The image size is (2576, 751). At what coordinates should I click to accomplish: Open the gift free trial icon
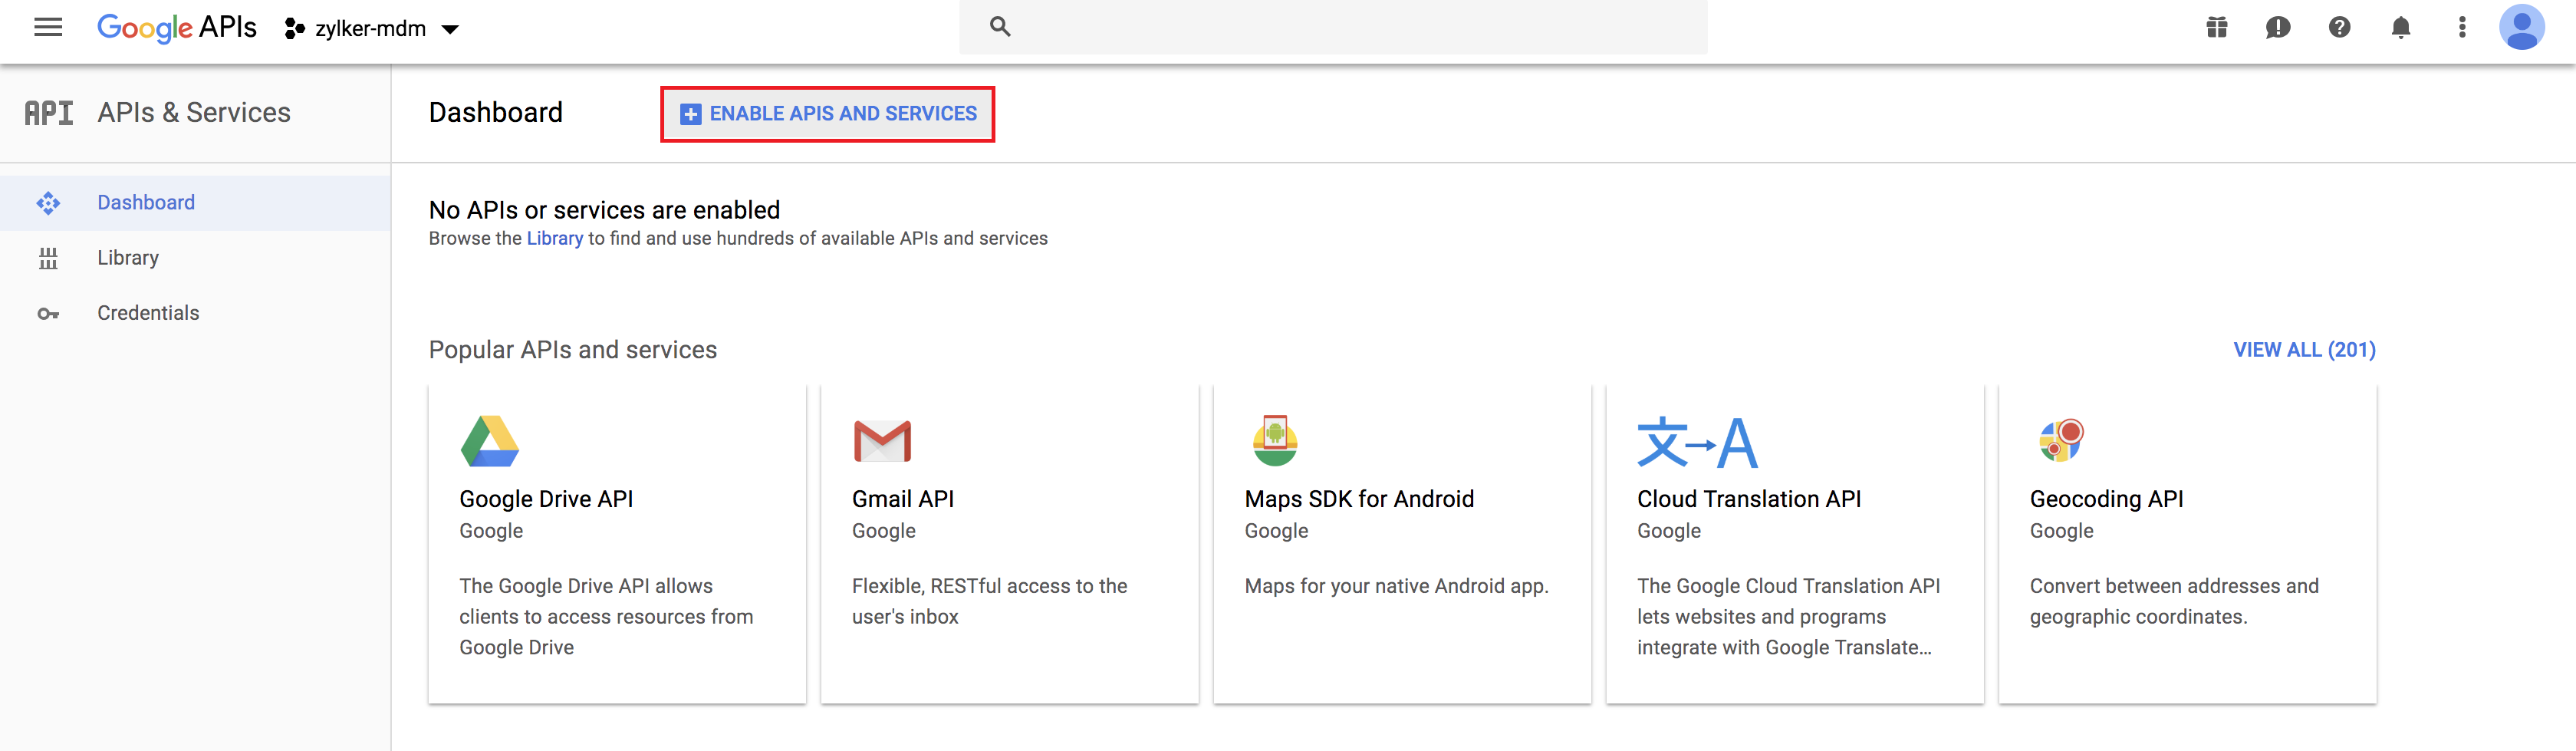click(x=2217, y=28)
